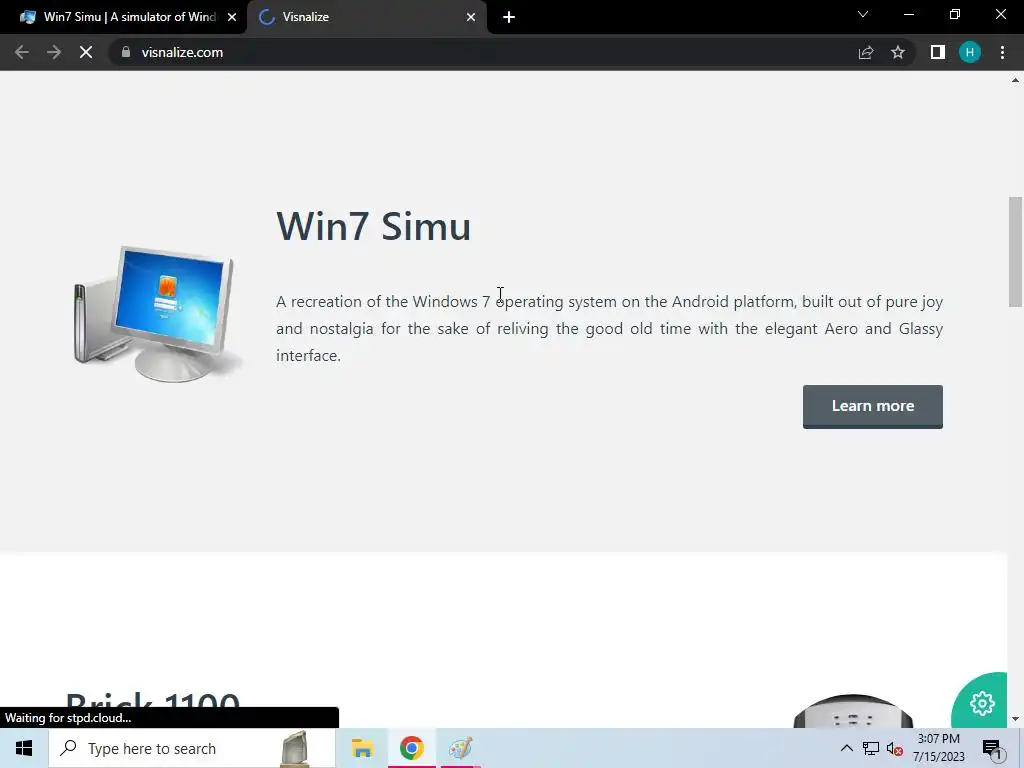1024x768 pixels.
Task: Focus the visnalize.com address bar
Action: point(483,52)
